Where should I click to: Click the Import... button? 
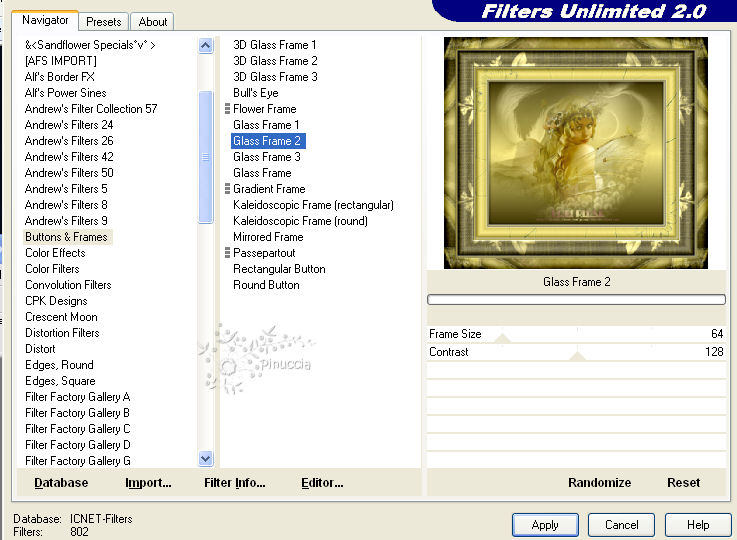click(x=148, y=483)
